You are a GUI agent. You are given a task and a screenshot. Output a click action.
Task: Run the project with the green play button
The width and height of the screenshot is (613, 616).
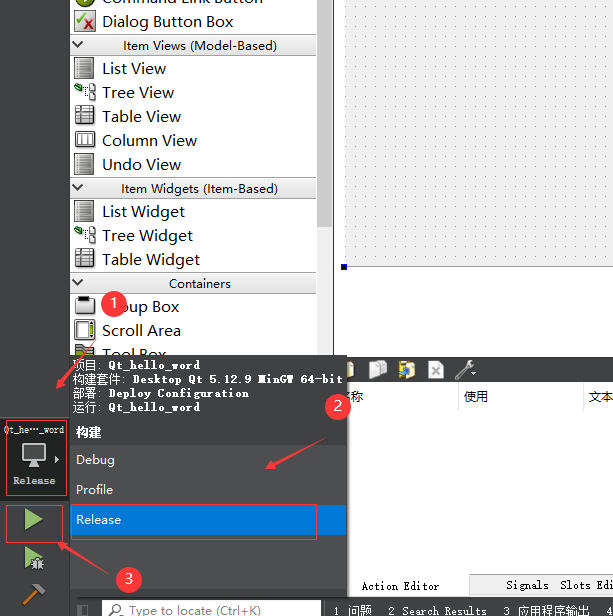click(34, 519)
